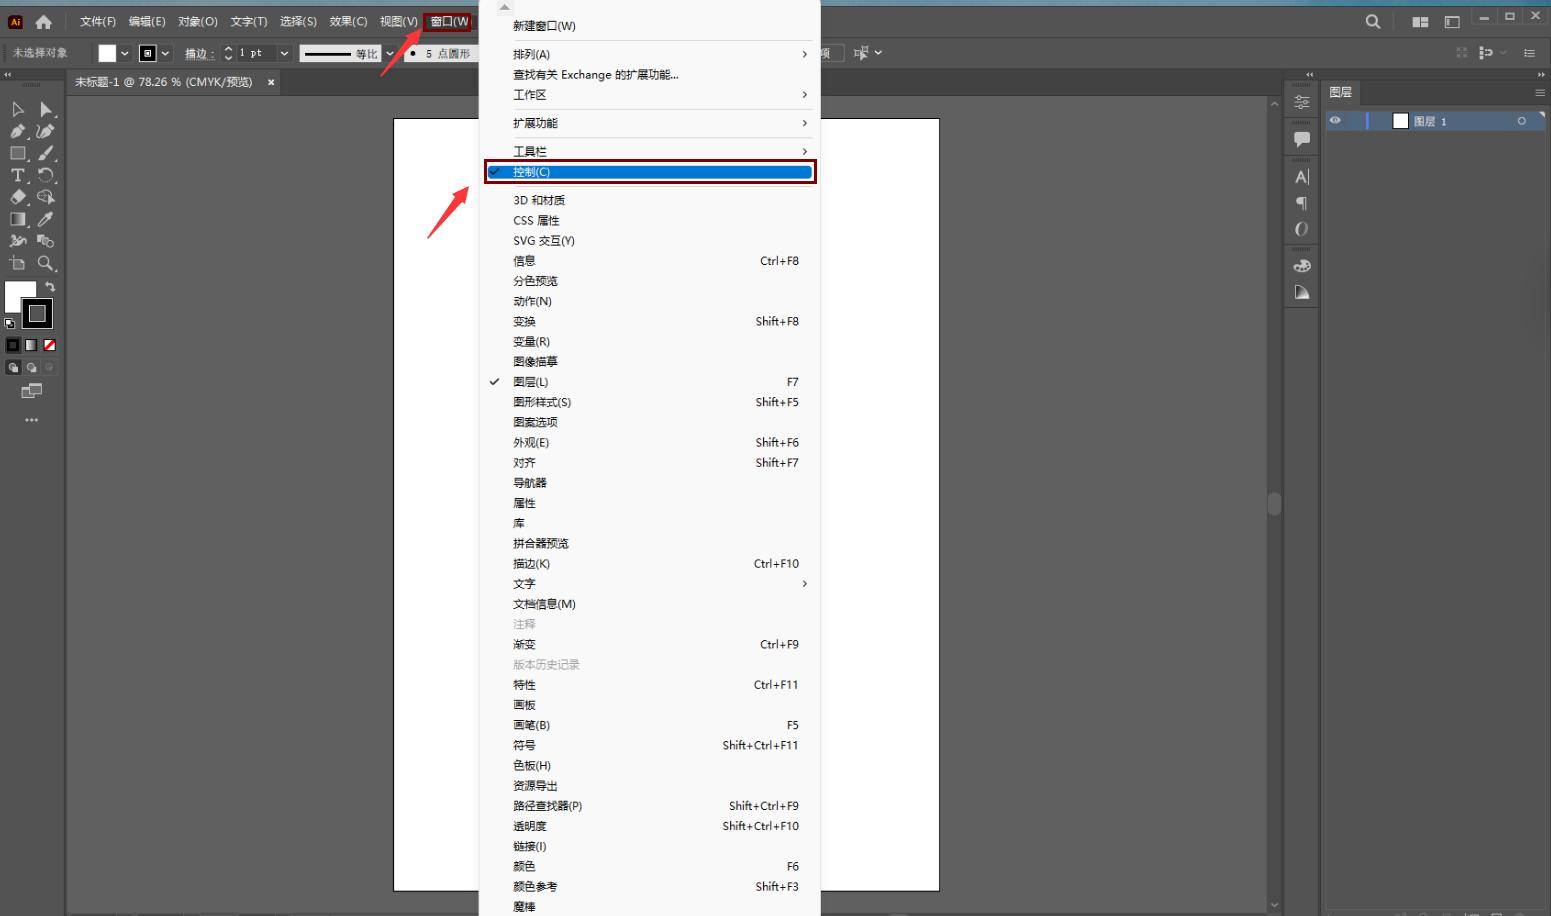1551x916 pixels.
Task: Expand the fill color dropdown in control bar
Action: tap(125, 53)
